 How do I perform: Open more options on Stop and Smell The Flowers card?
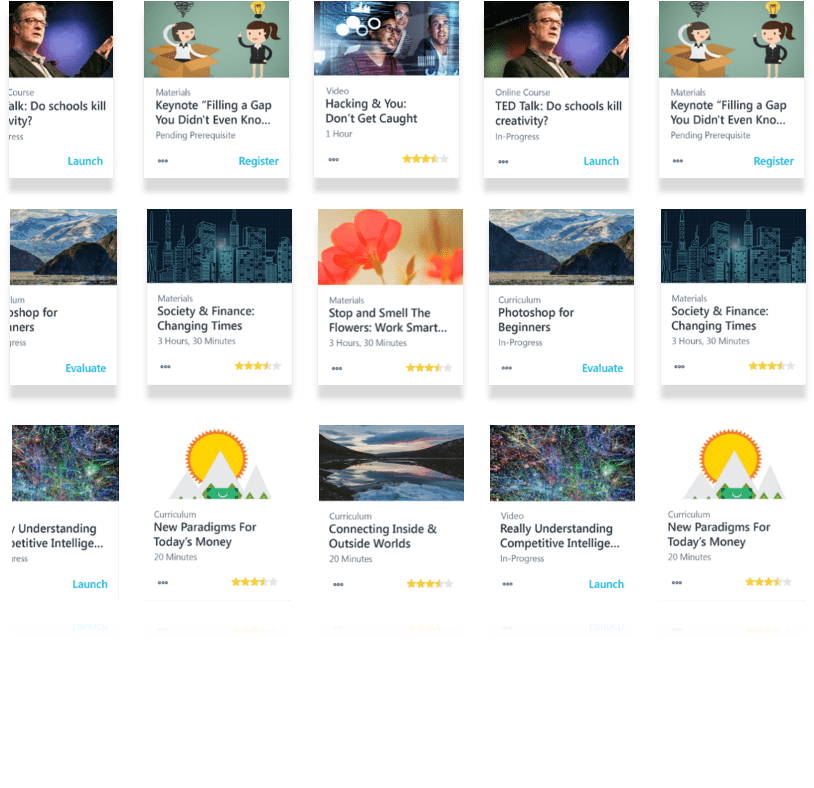tap(337, 368)
